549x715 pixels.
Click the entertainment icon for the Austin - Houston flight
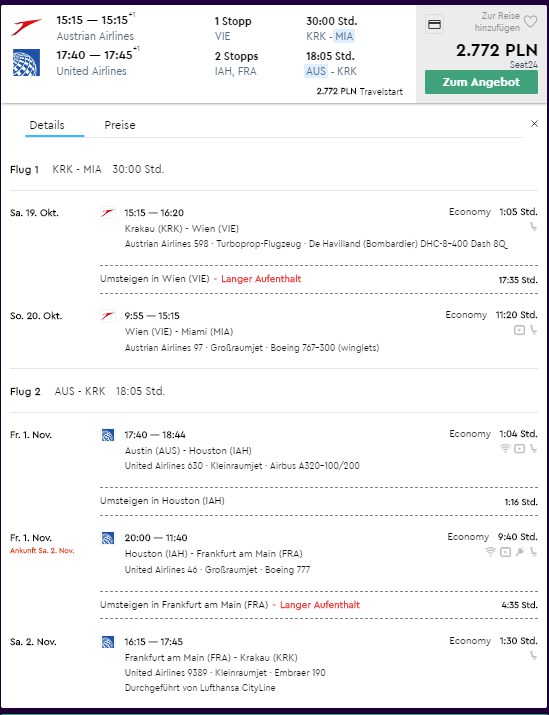(519, 449)
